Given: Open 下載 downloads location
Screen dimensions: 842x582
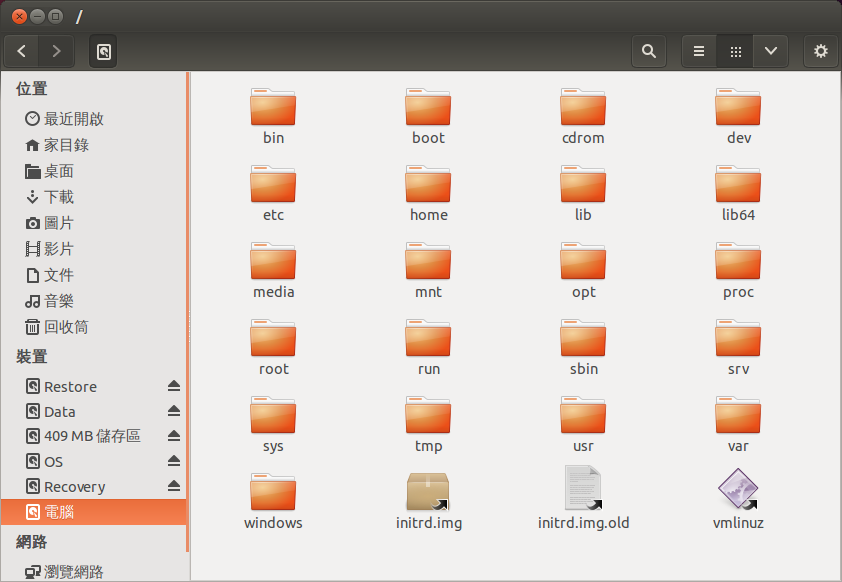Looking at the screenshot, I should (93, 197).
